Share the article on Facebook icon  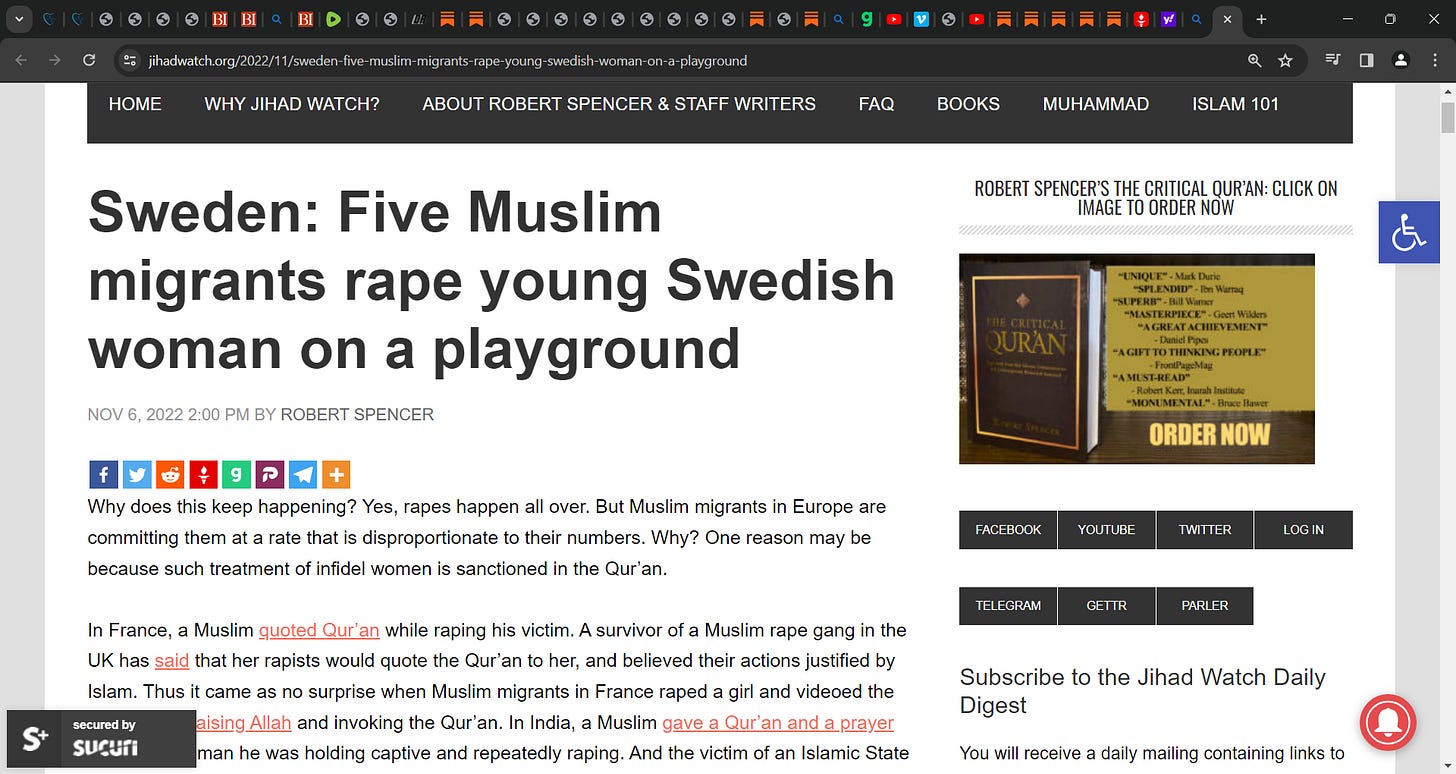[104, 474]
